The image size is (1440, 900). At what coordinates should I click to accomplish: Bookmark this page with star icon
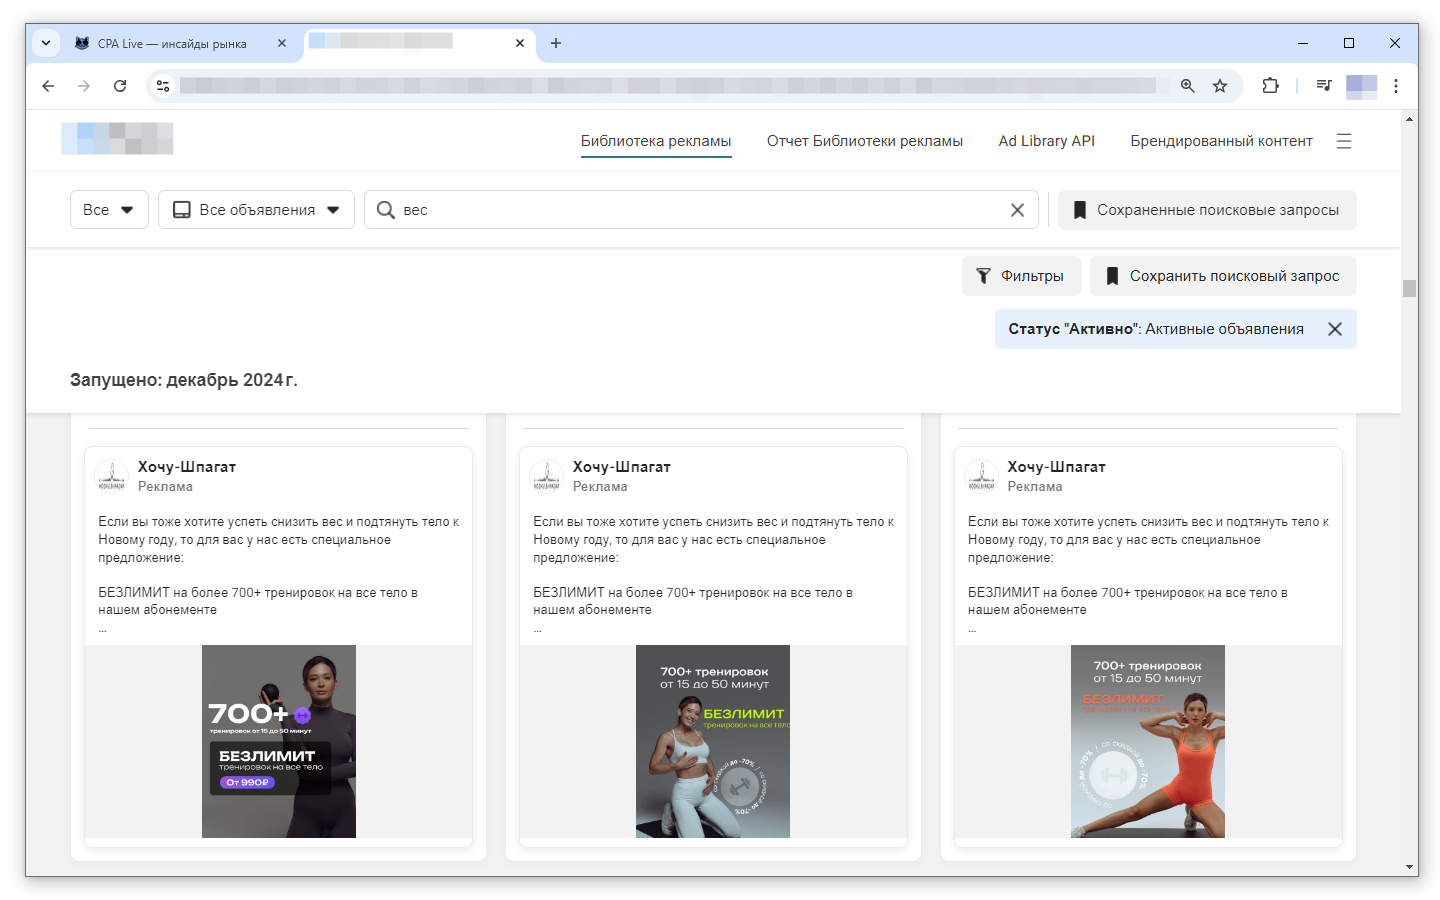[x=1220, y=86]
